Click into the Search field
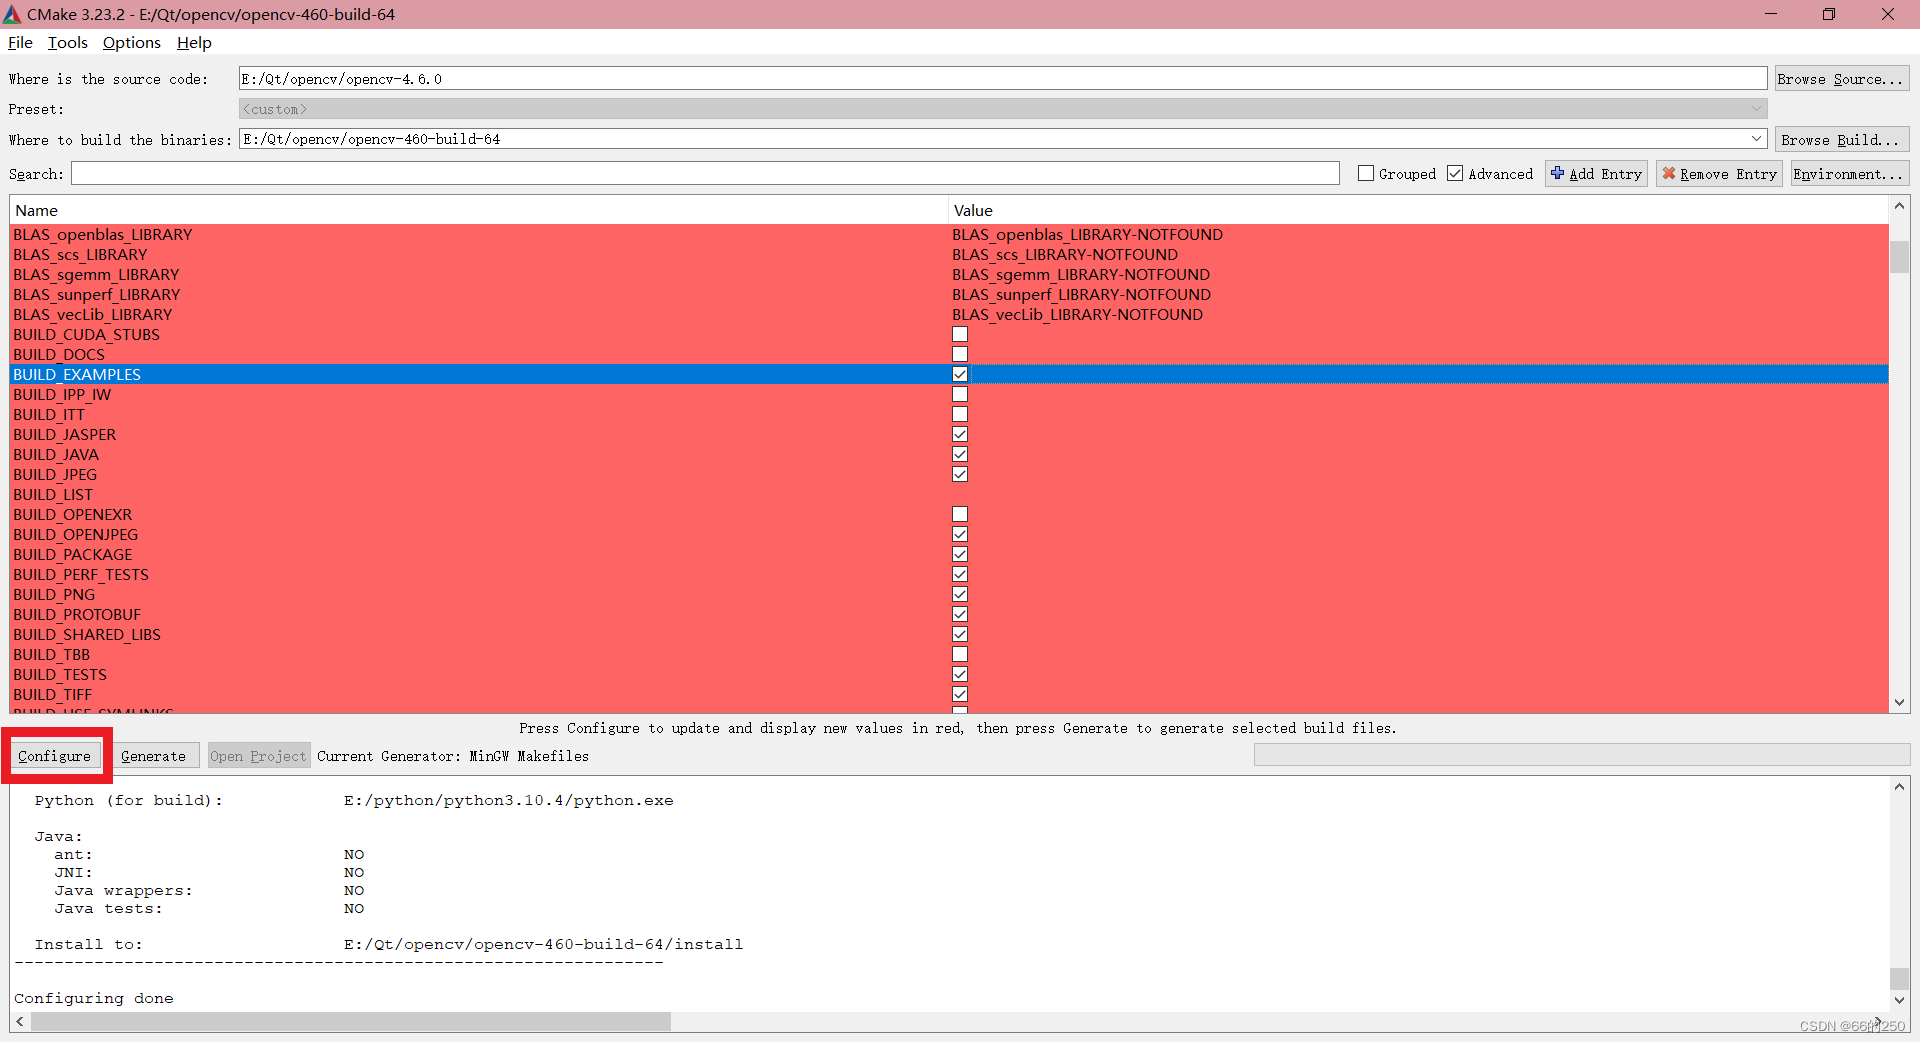Image resolution: width=1920 pixels, height=1042 pixels. click(705, 174)
